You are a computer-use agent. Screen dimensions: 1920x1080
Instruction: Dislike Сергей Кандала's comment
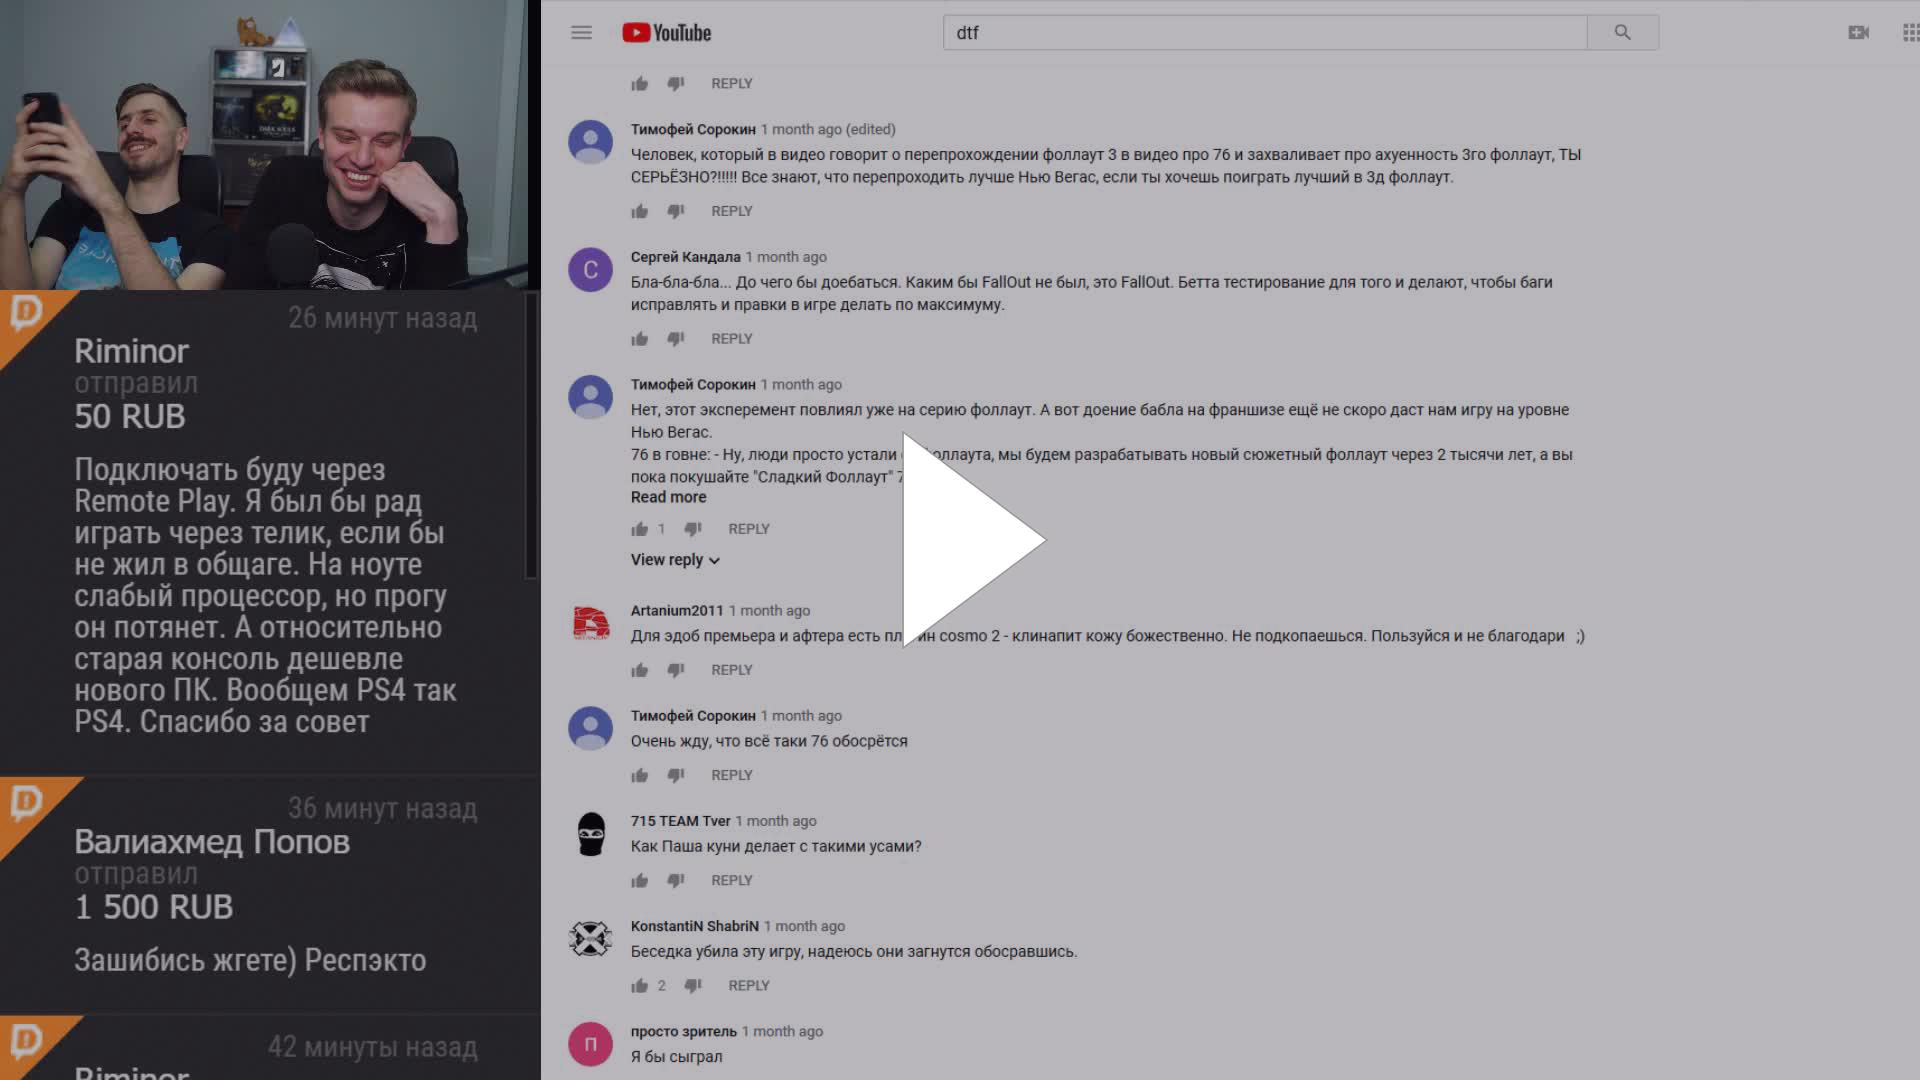tap(676, 339)
